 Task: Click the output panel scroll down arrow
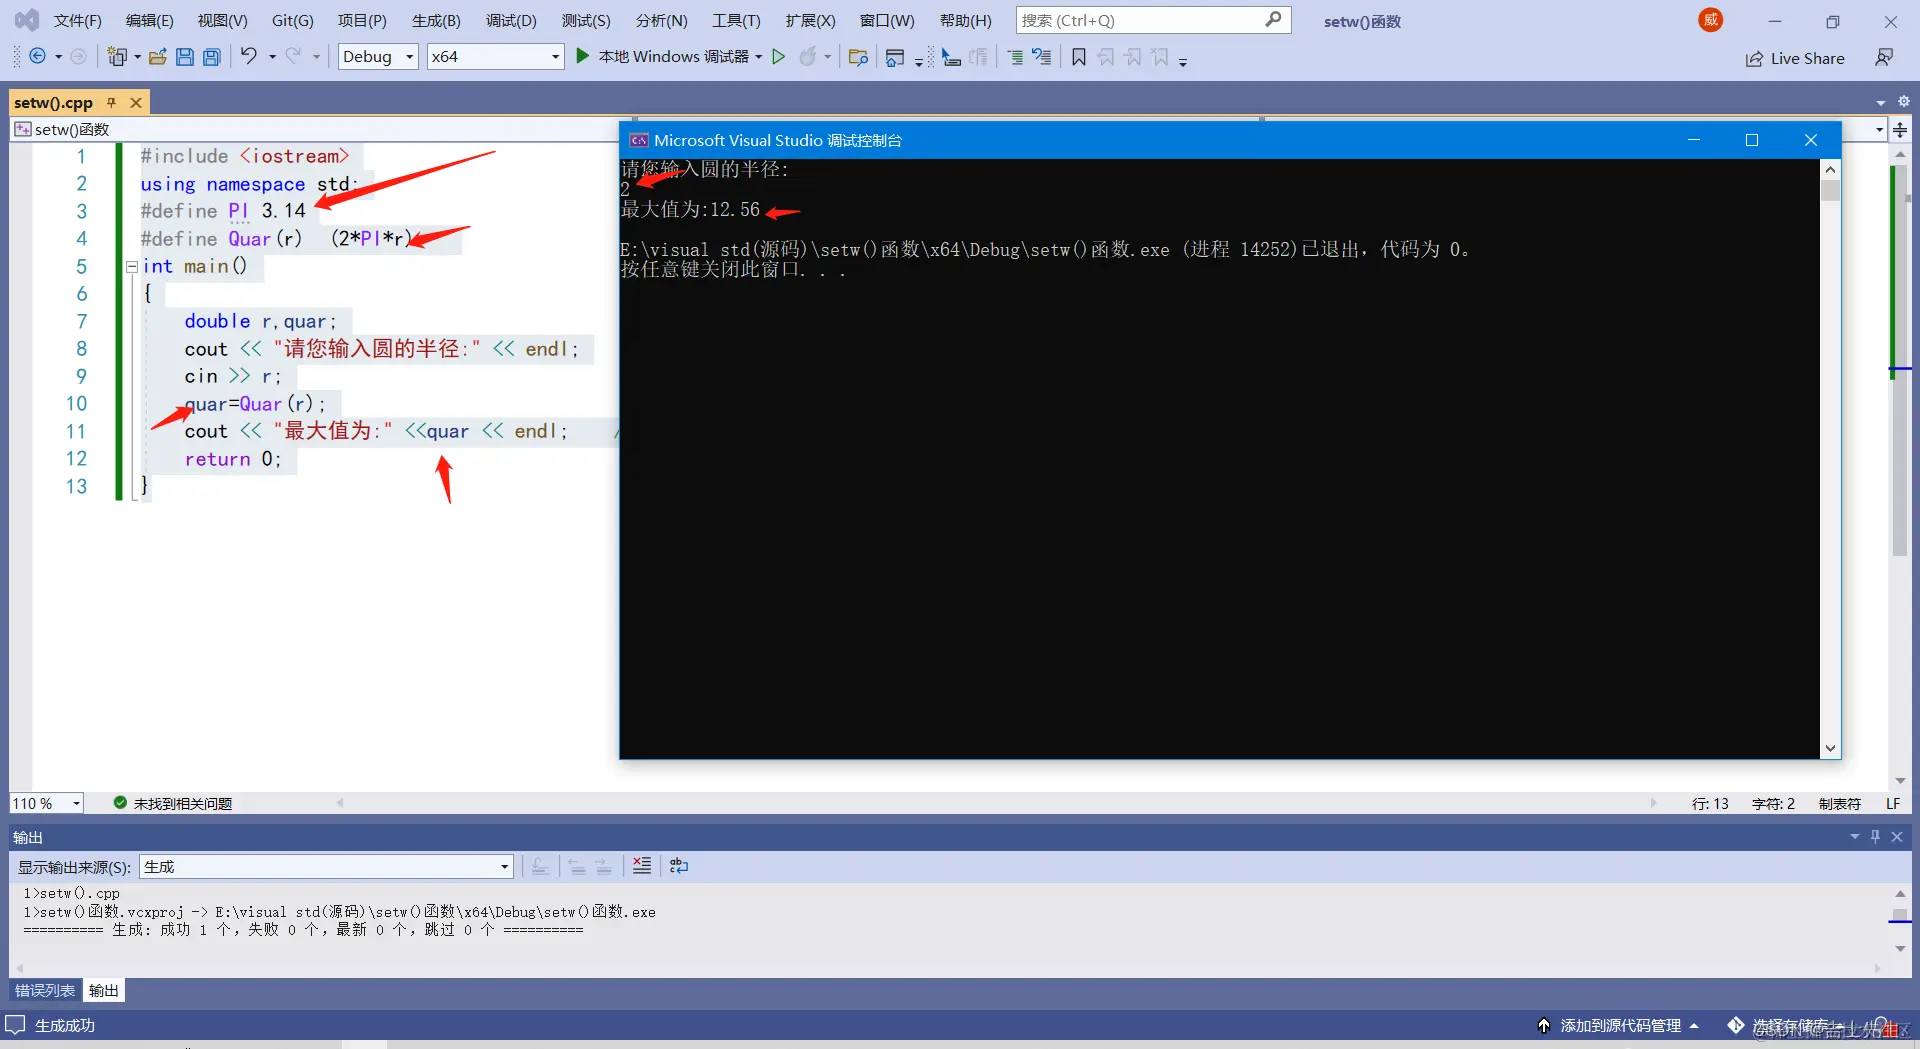click(1900, 948)
